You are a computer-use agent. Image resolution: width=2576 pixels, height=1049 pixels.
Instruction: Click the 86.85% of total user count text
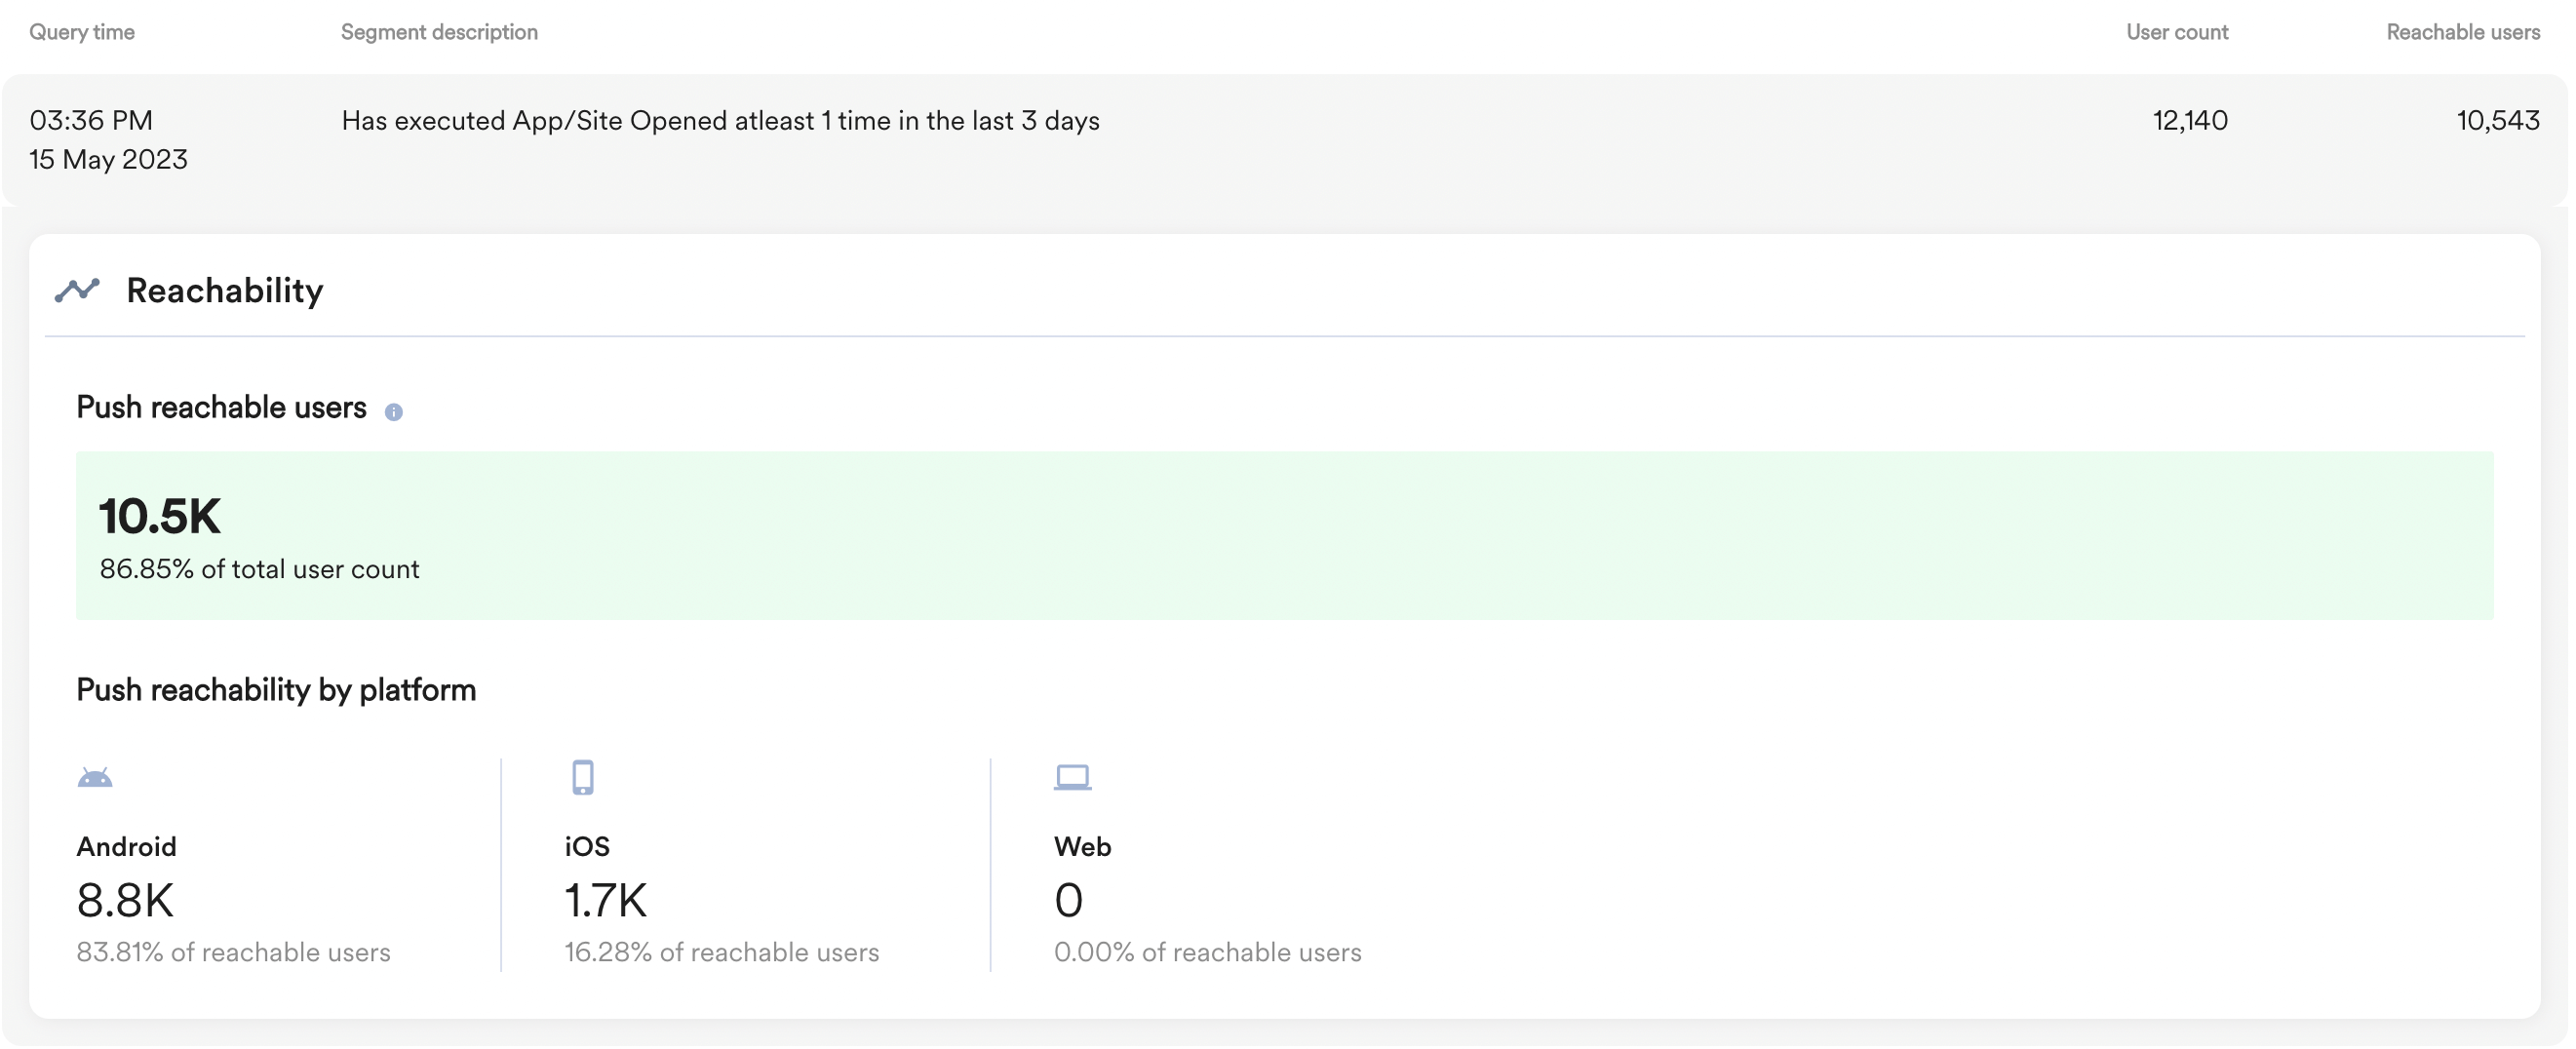click(x=259, y=569)
